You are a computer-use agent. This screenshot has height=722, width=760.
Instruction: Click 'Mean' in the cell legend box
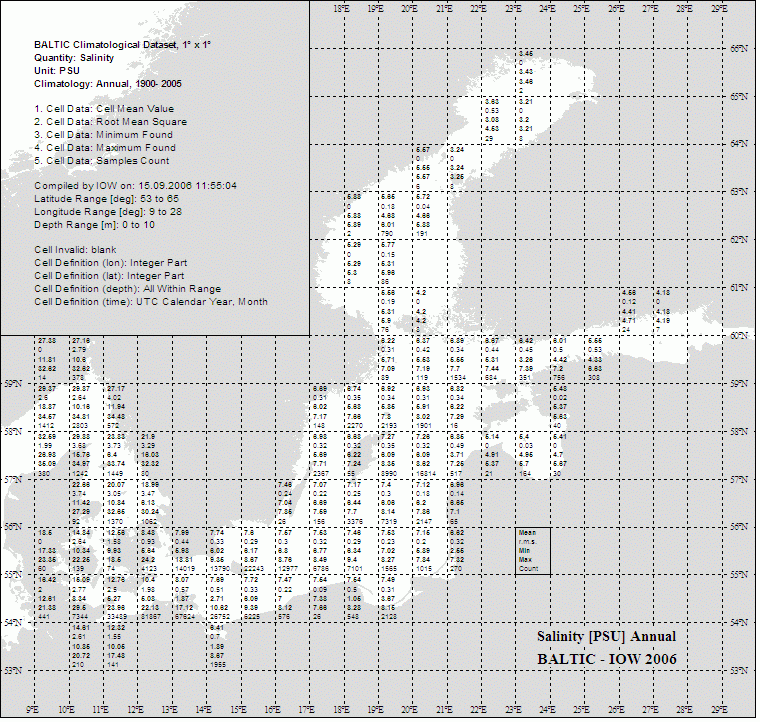point(526,532)
